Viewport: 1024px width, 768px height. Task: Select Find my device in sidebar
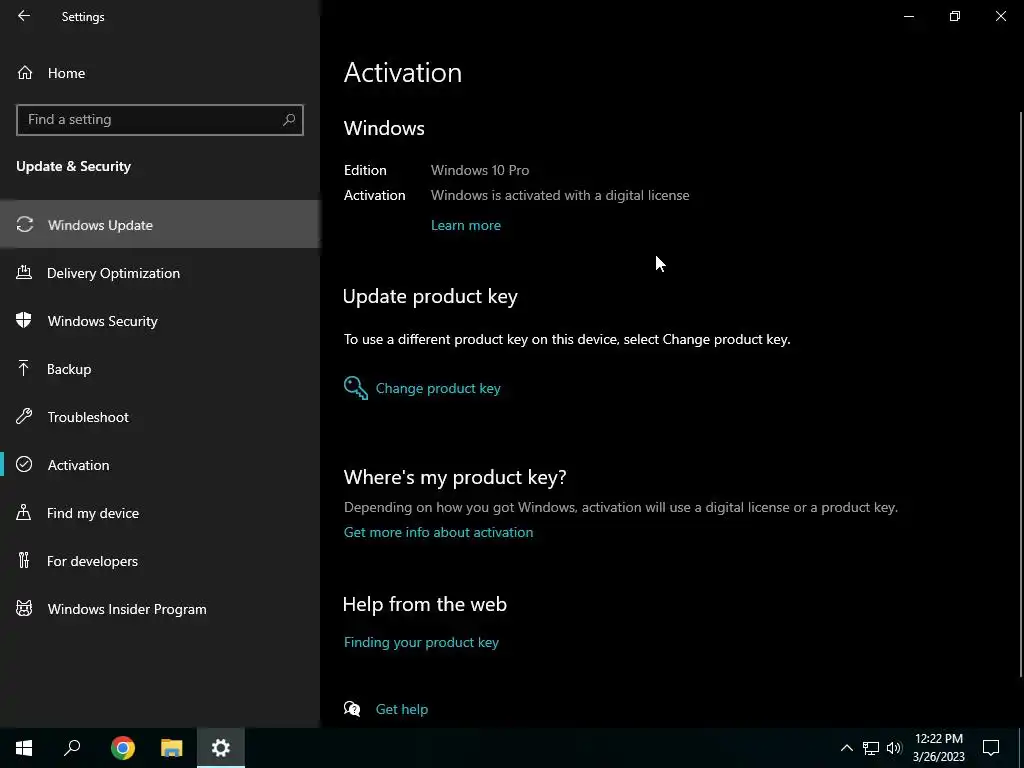pyautogui.click(x=160, y=513)
